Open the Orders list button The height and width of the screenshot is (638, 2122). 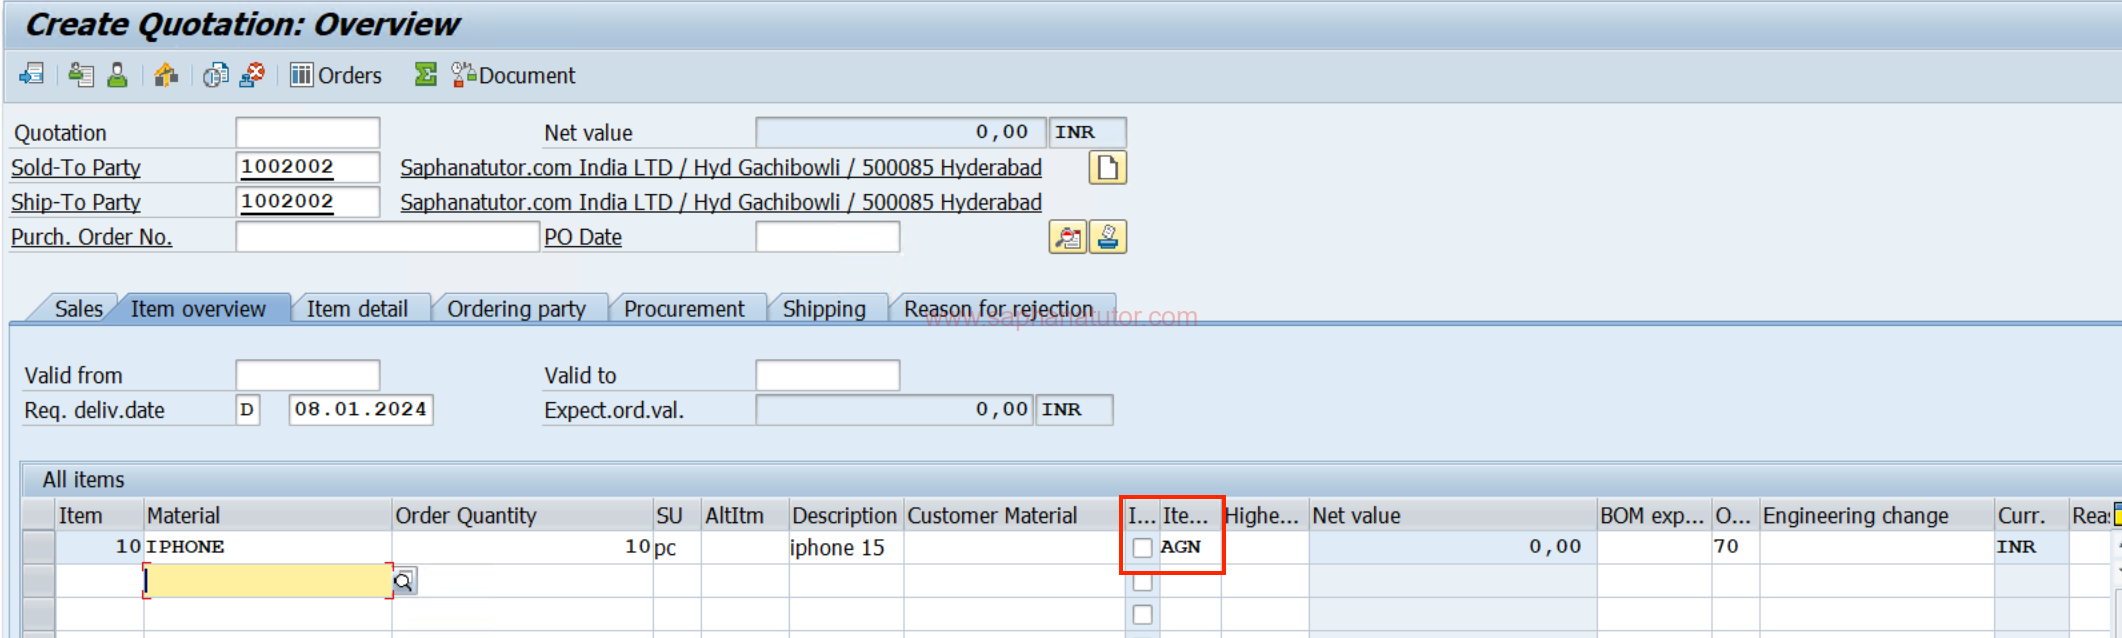tap(336, 75)
